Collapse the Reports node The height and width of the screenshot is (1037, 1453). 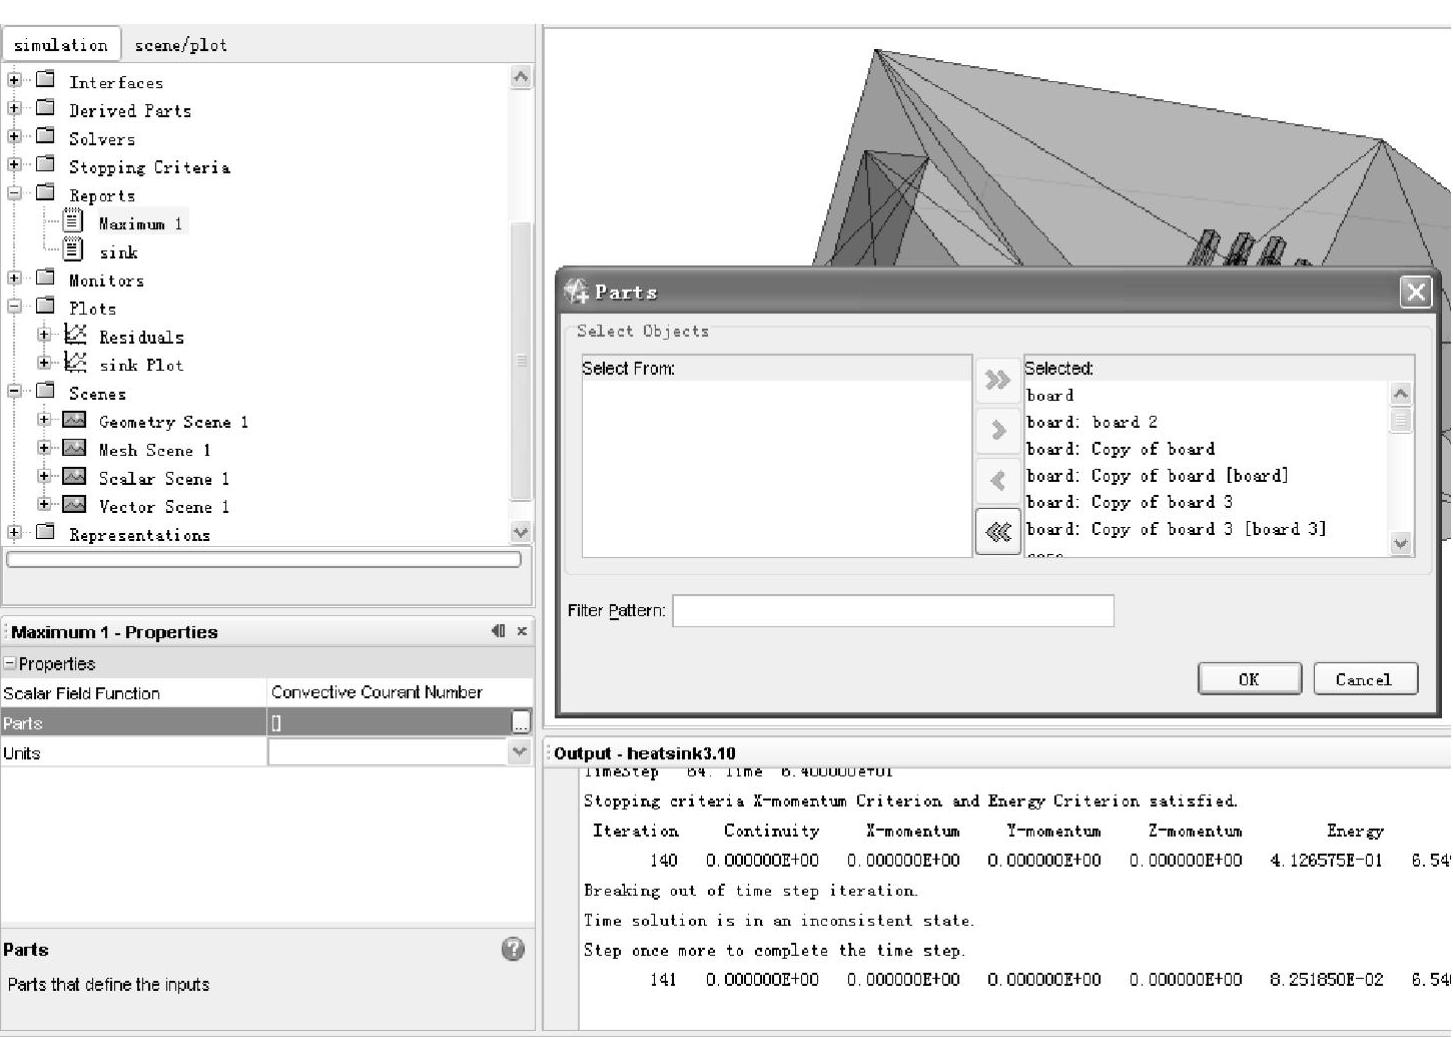[14, 193]
